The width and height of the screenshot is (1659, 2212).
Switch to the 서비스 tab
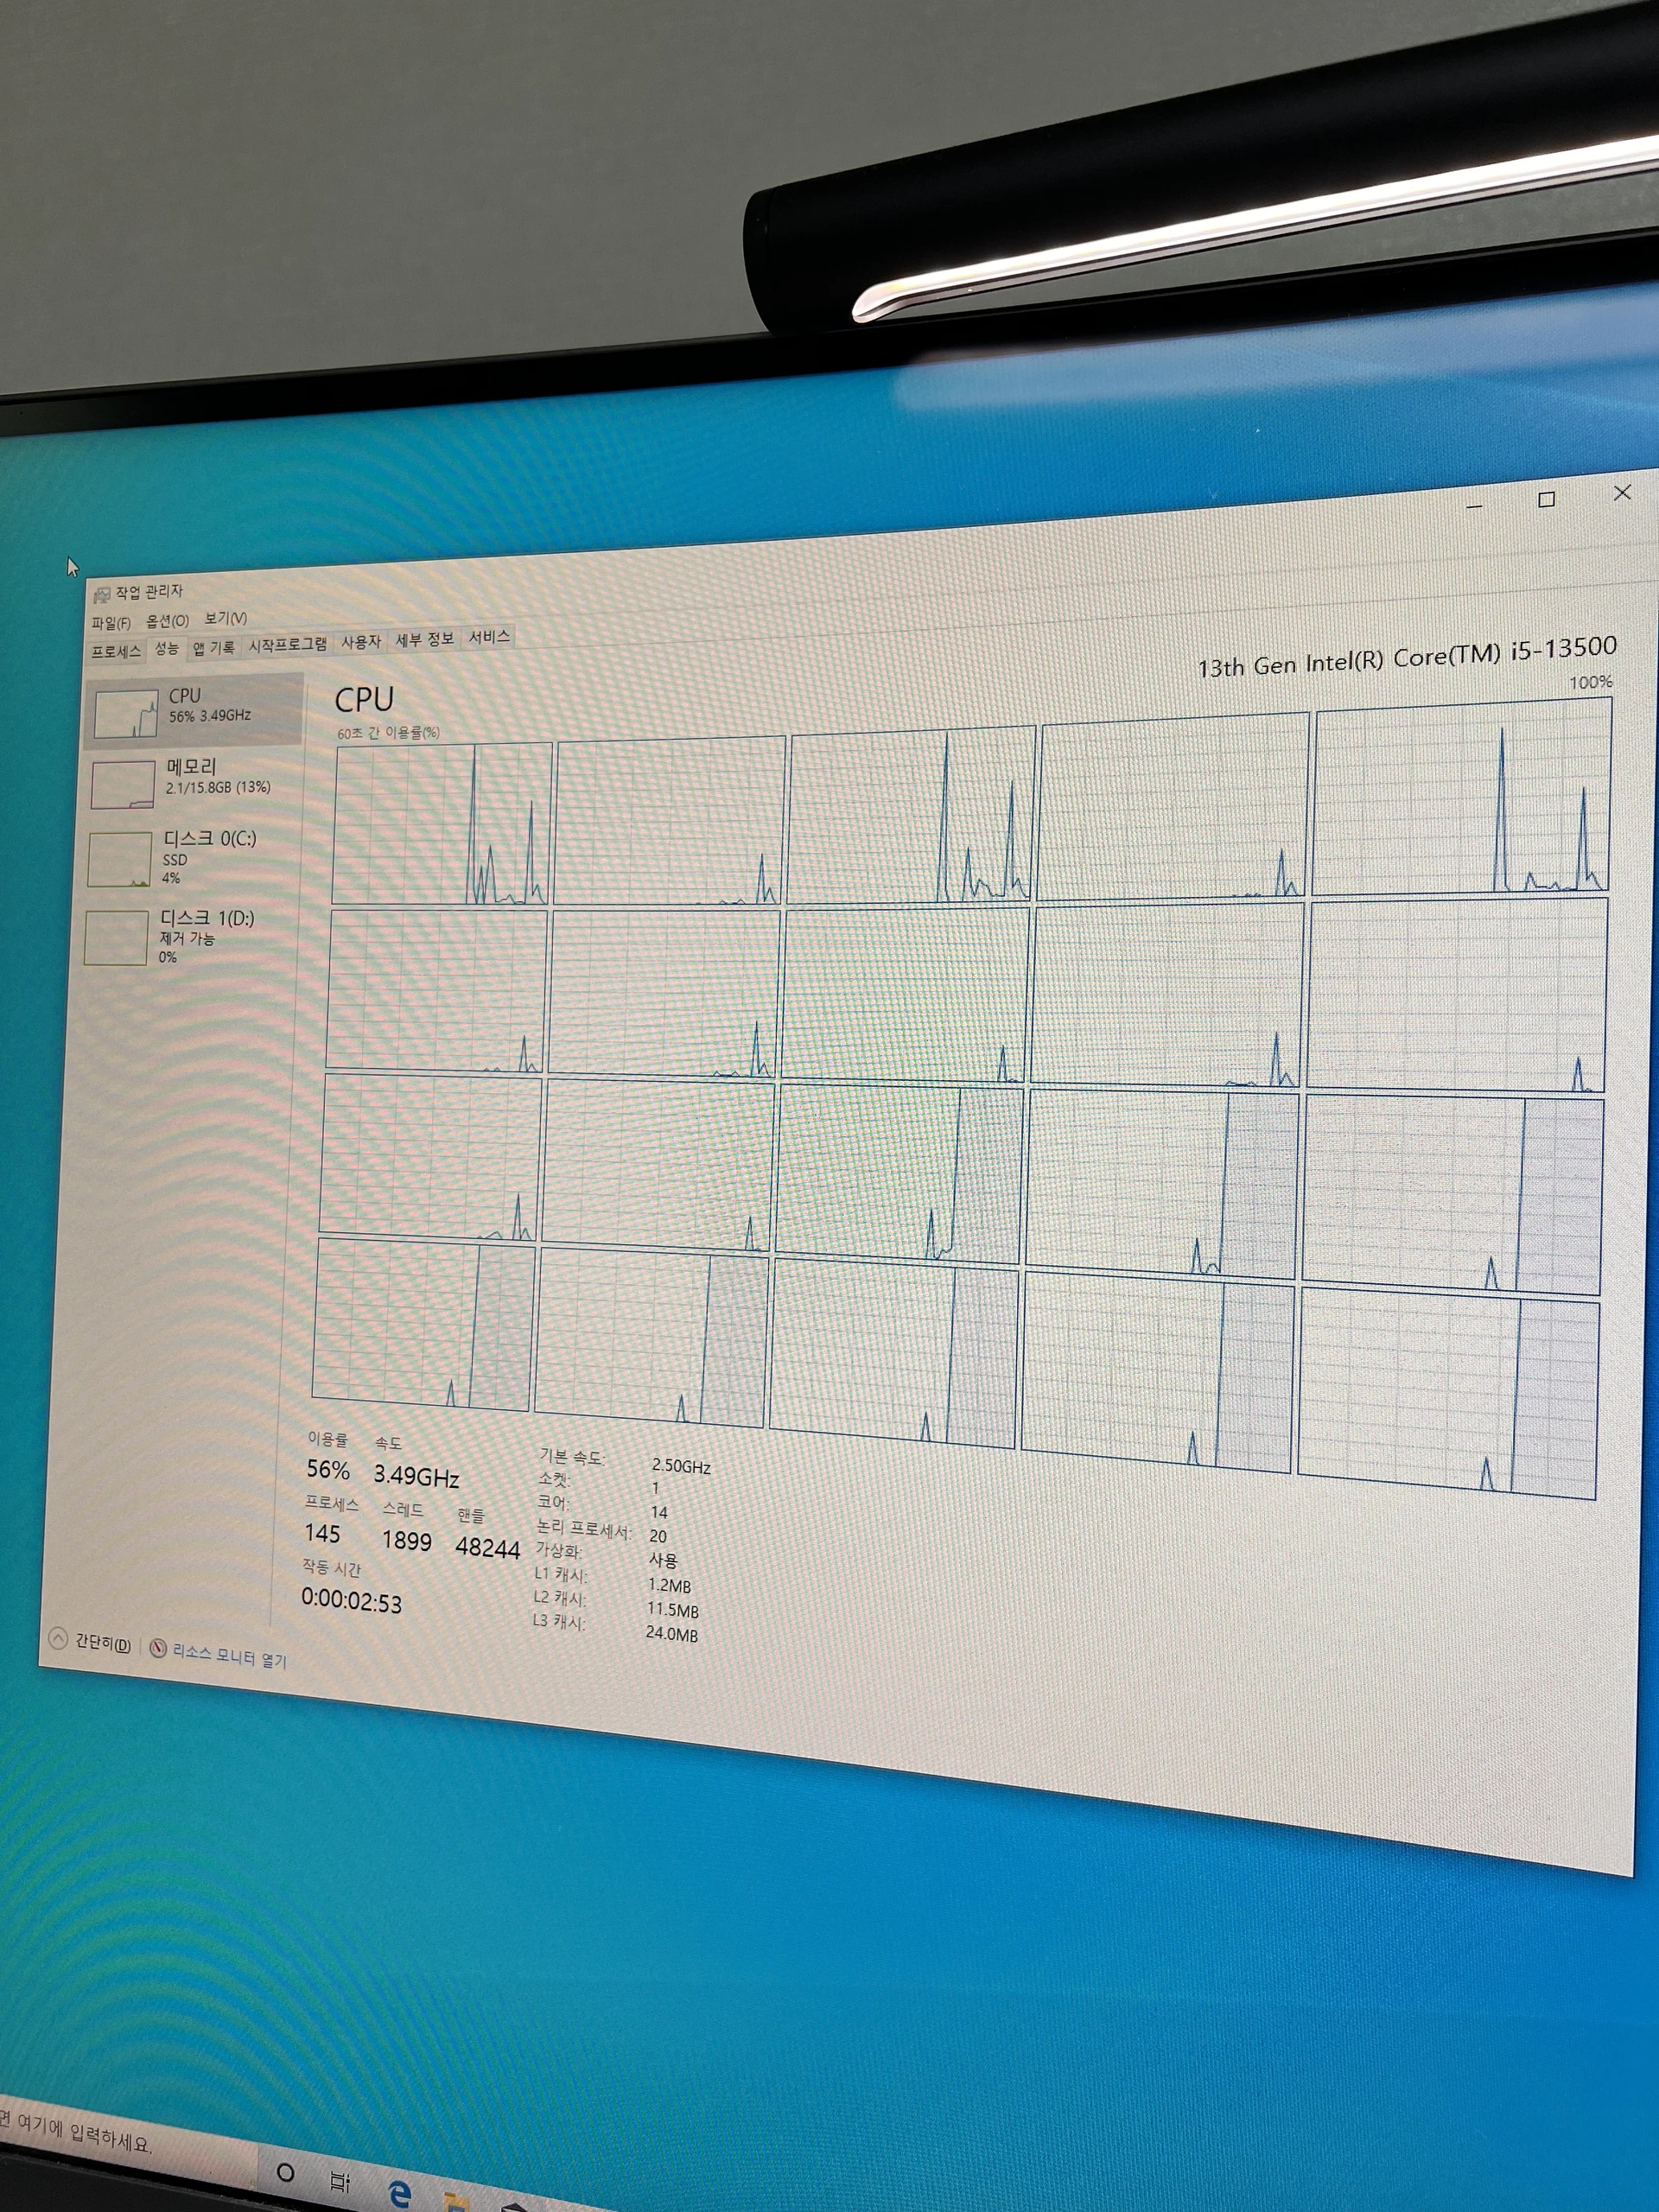(489, 637)
